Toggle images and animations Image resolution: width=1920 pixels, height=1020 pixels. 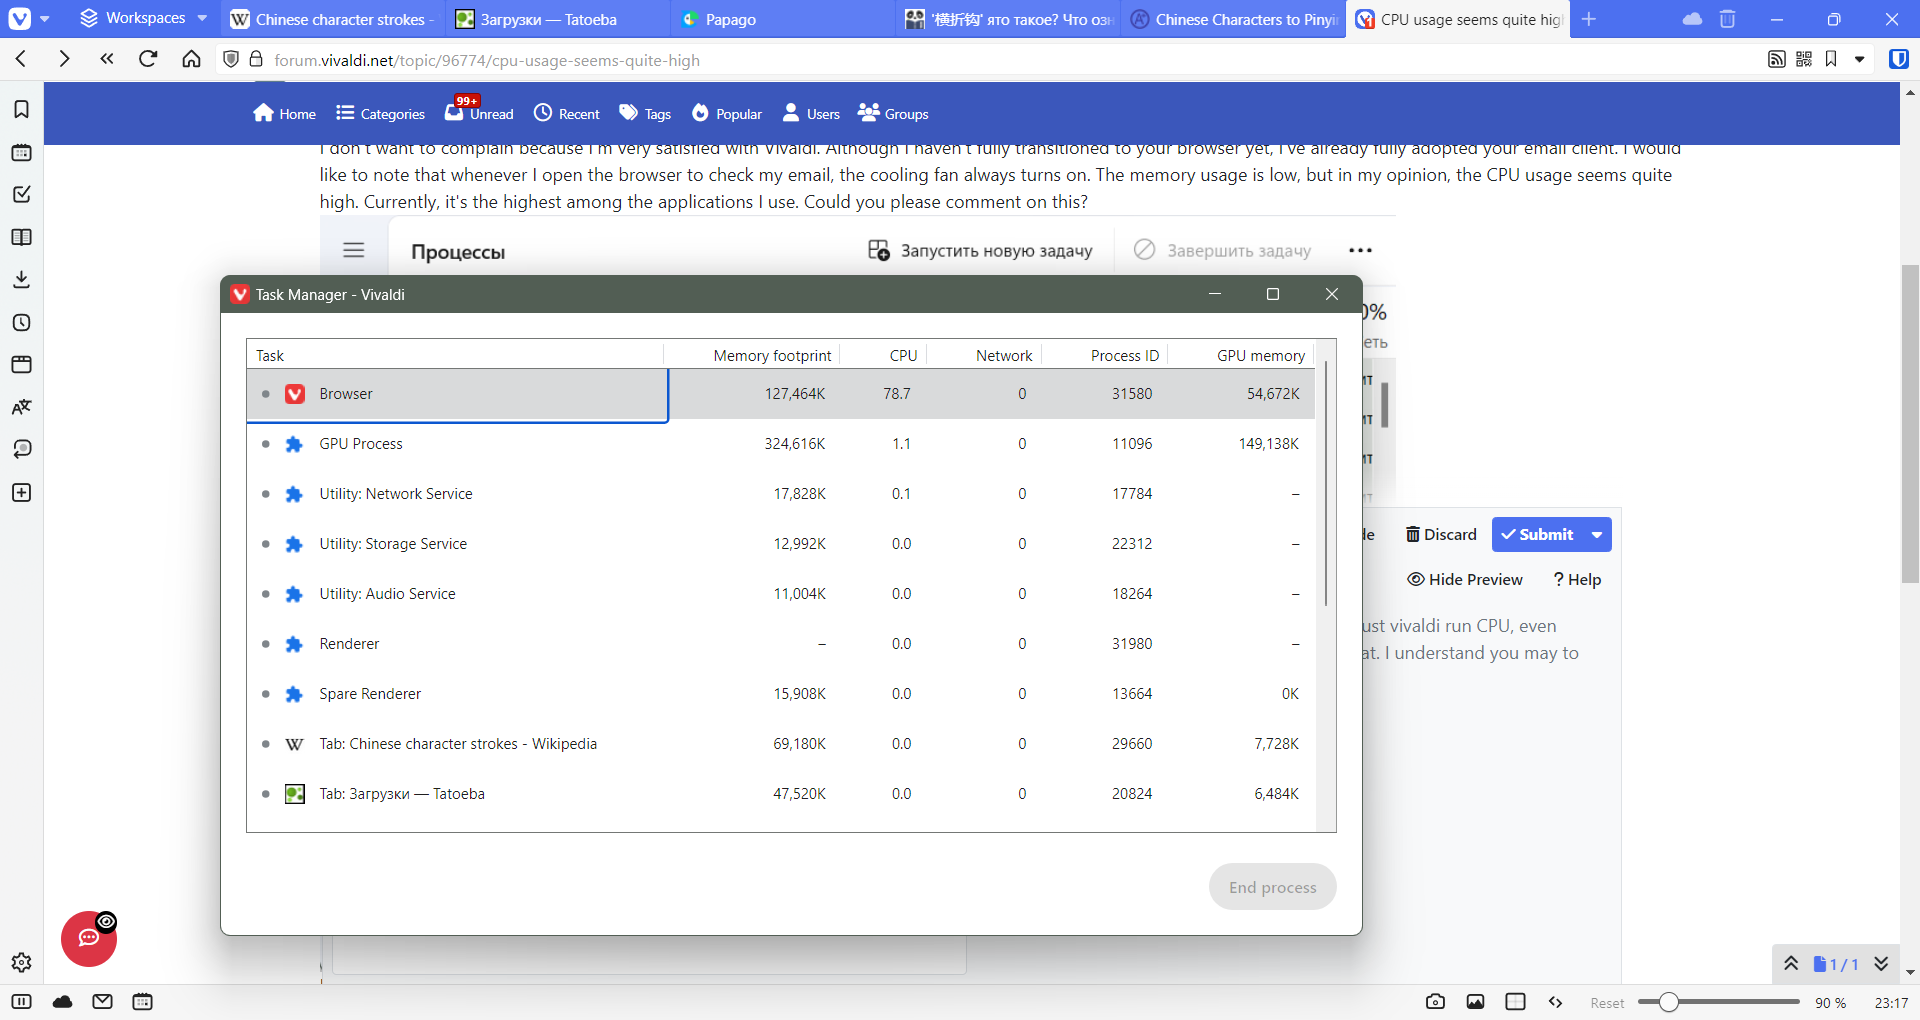[1475, 1002]
